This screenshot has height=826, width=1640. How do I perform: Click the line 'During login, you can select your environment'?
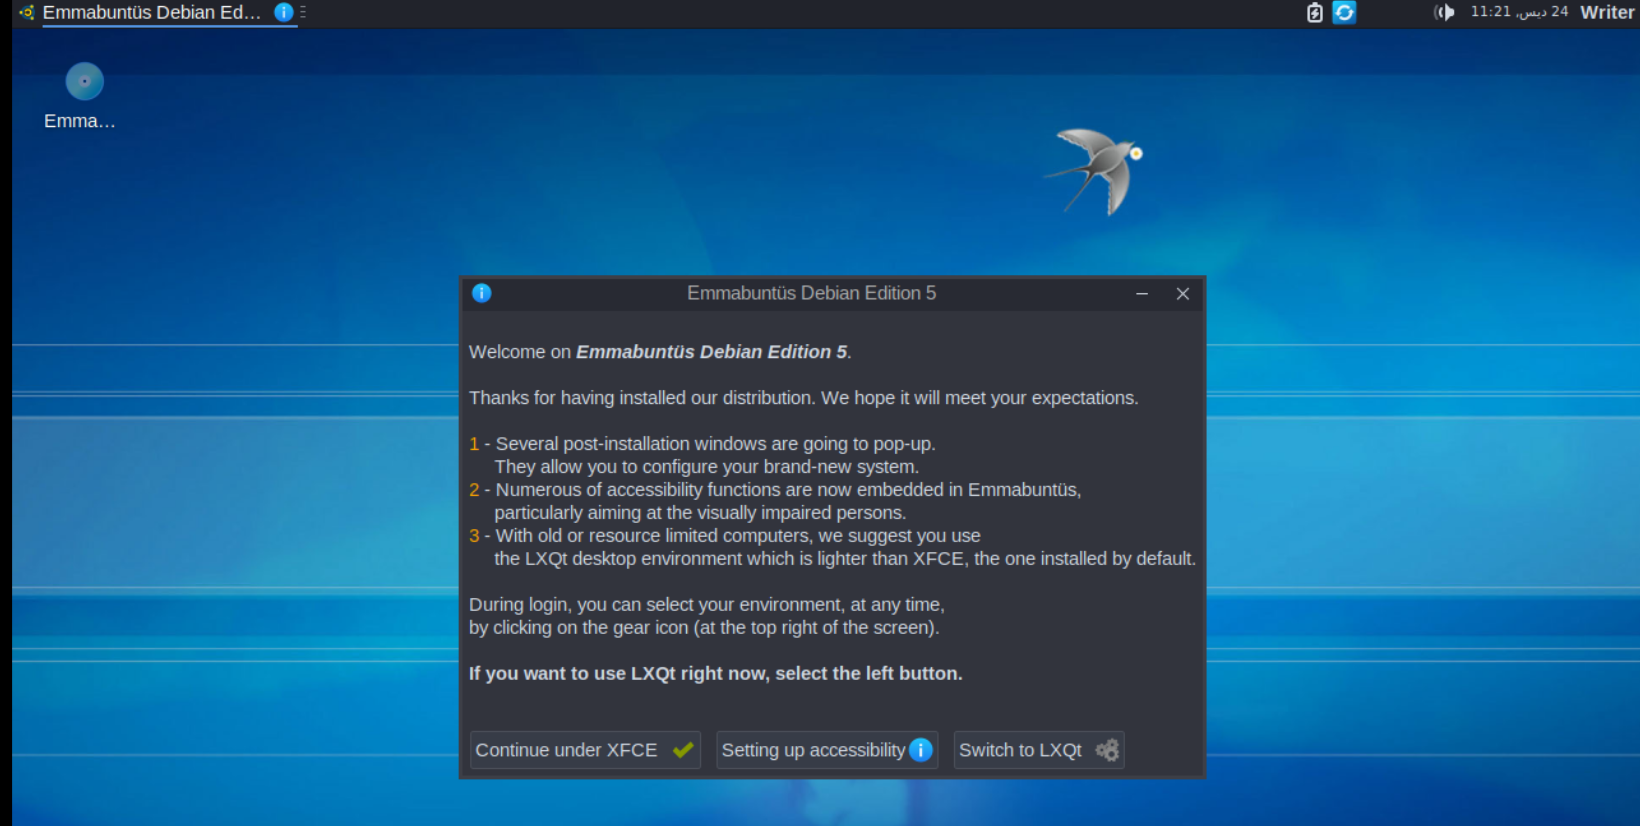click(x=707, y=605)
